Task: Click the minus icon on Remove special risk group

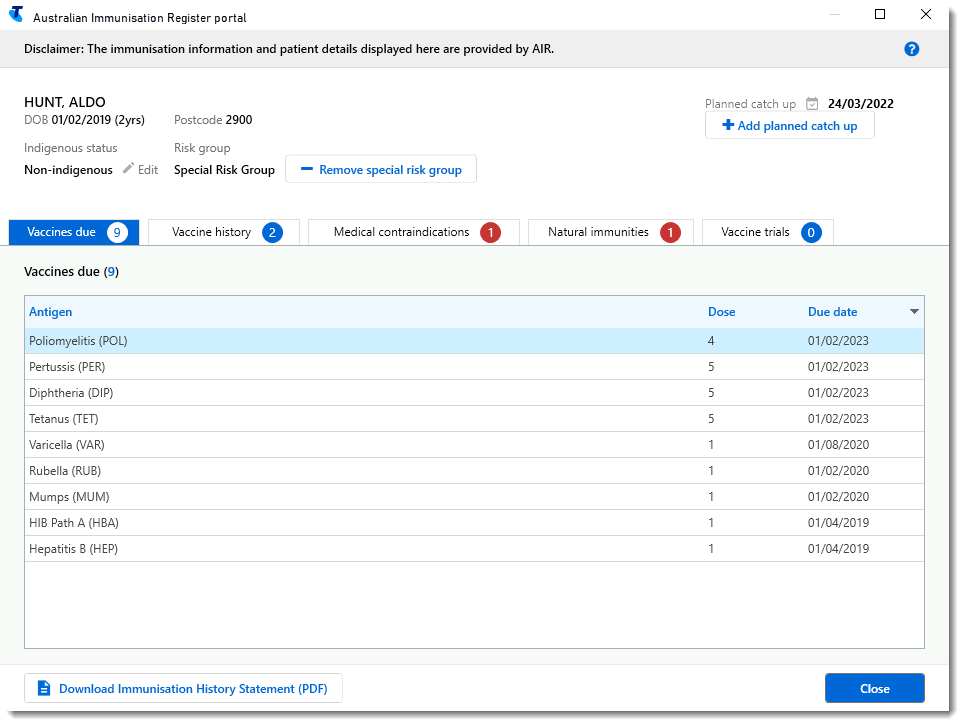Action: pyautogui.click(x=306, y=169)
